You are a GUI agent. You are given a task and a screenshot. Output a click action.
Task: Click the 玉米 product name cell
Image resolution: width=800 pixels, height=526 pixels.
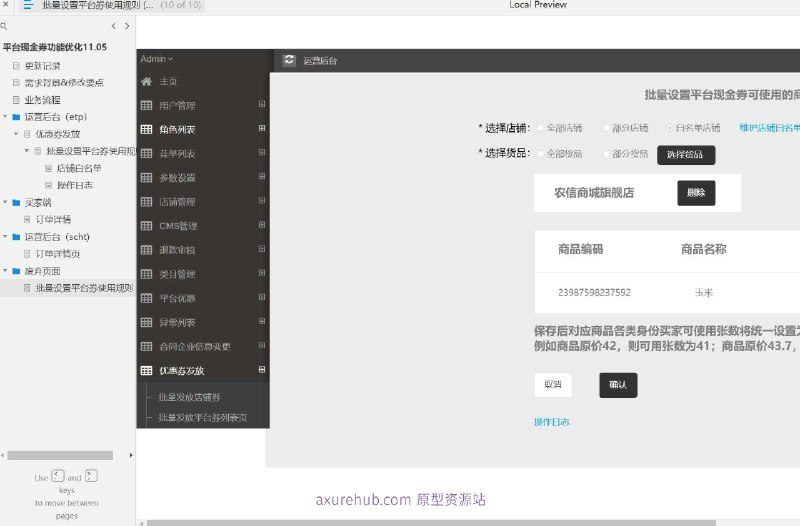[704, 292]
